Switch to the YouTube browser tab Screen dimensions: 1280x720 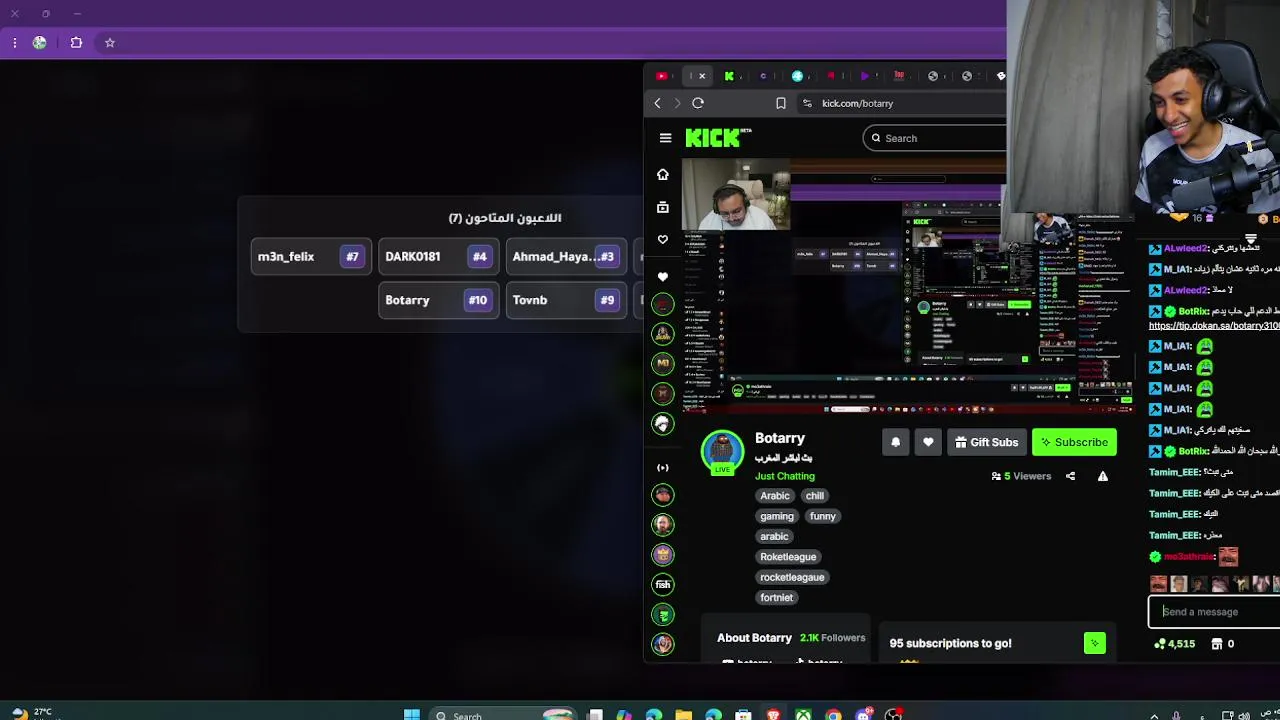point(662,76)
